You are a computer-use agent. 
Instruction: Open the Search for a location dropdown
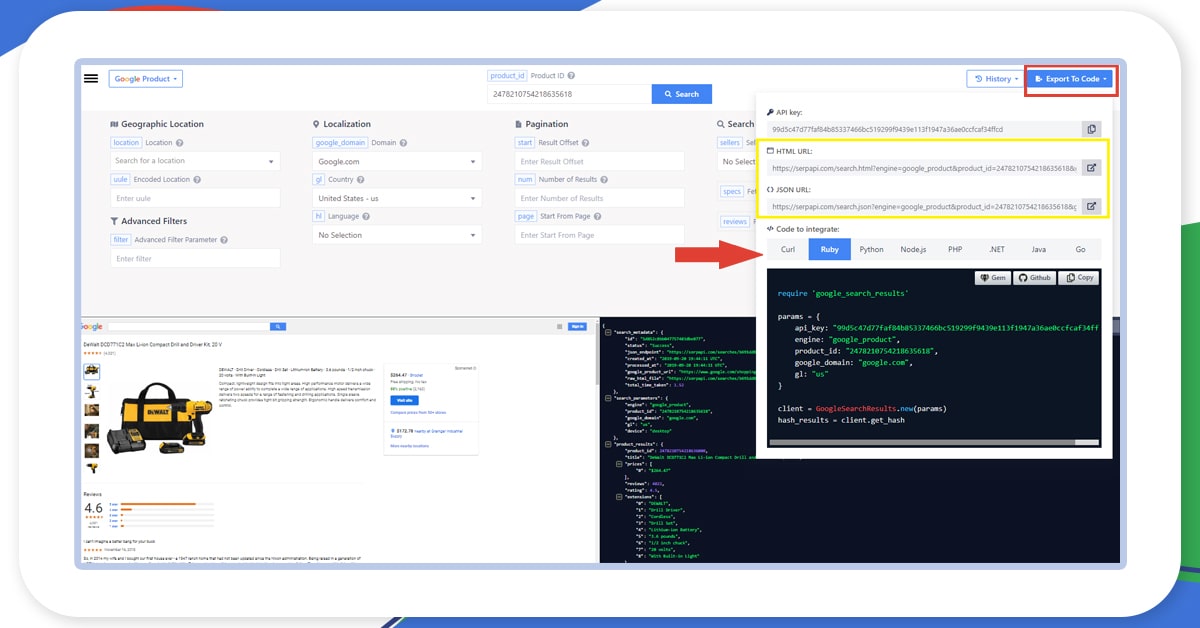195,161
